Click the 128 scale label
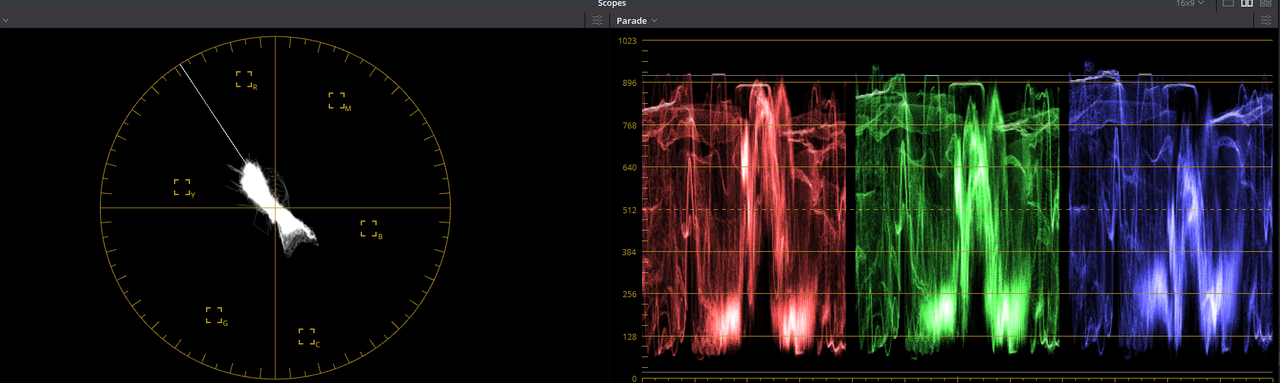1280x383 pixels. pyautogui.click(x=629, y=337)
